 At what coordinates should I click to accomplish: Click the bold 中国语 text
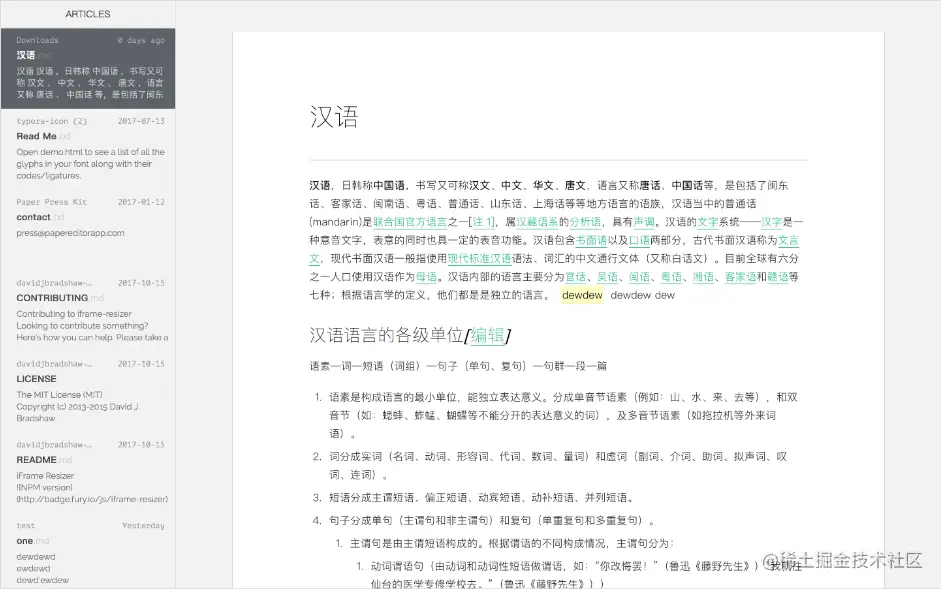389,186
